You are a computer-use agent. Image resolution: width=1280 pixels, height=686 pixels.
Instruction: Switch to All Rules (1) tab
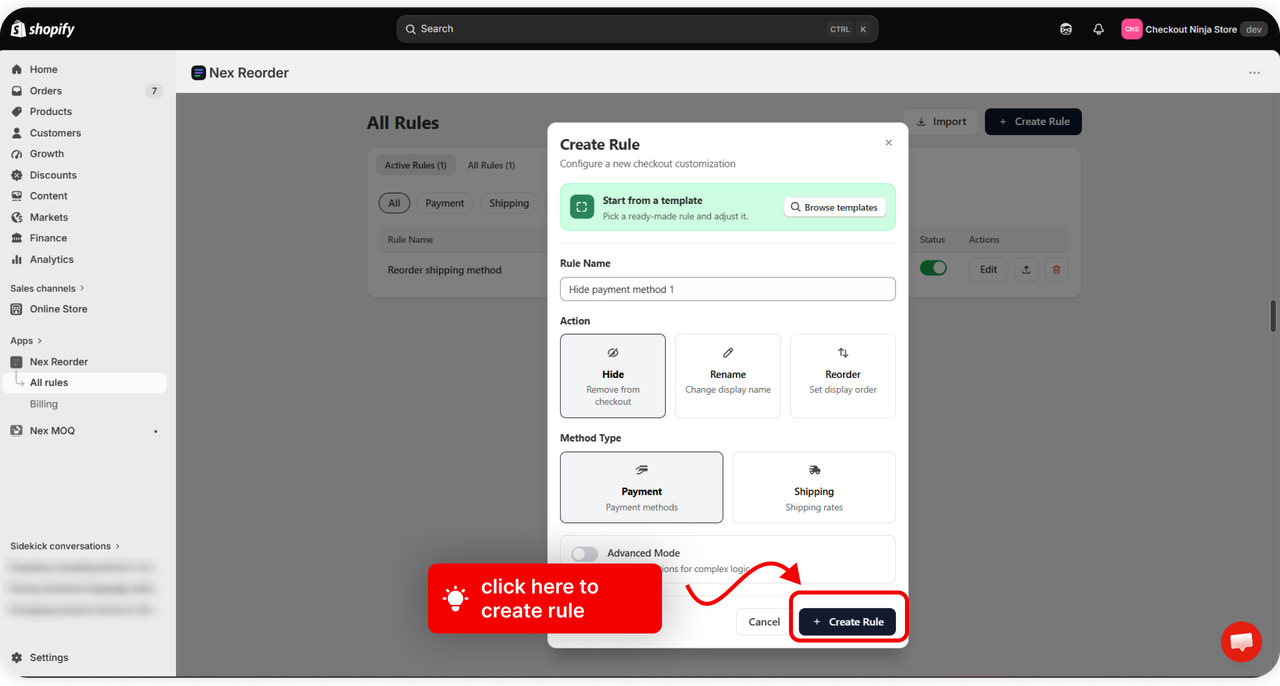491,165
